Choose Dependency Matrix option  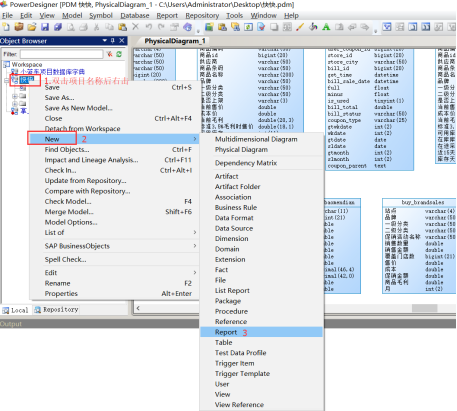(x=261, y=163)
